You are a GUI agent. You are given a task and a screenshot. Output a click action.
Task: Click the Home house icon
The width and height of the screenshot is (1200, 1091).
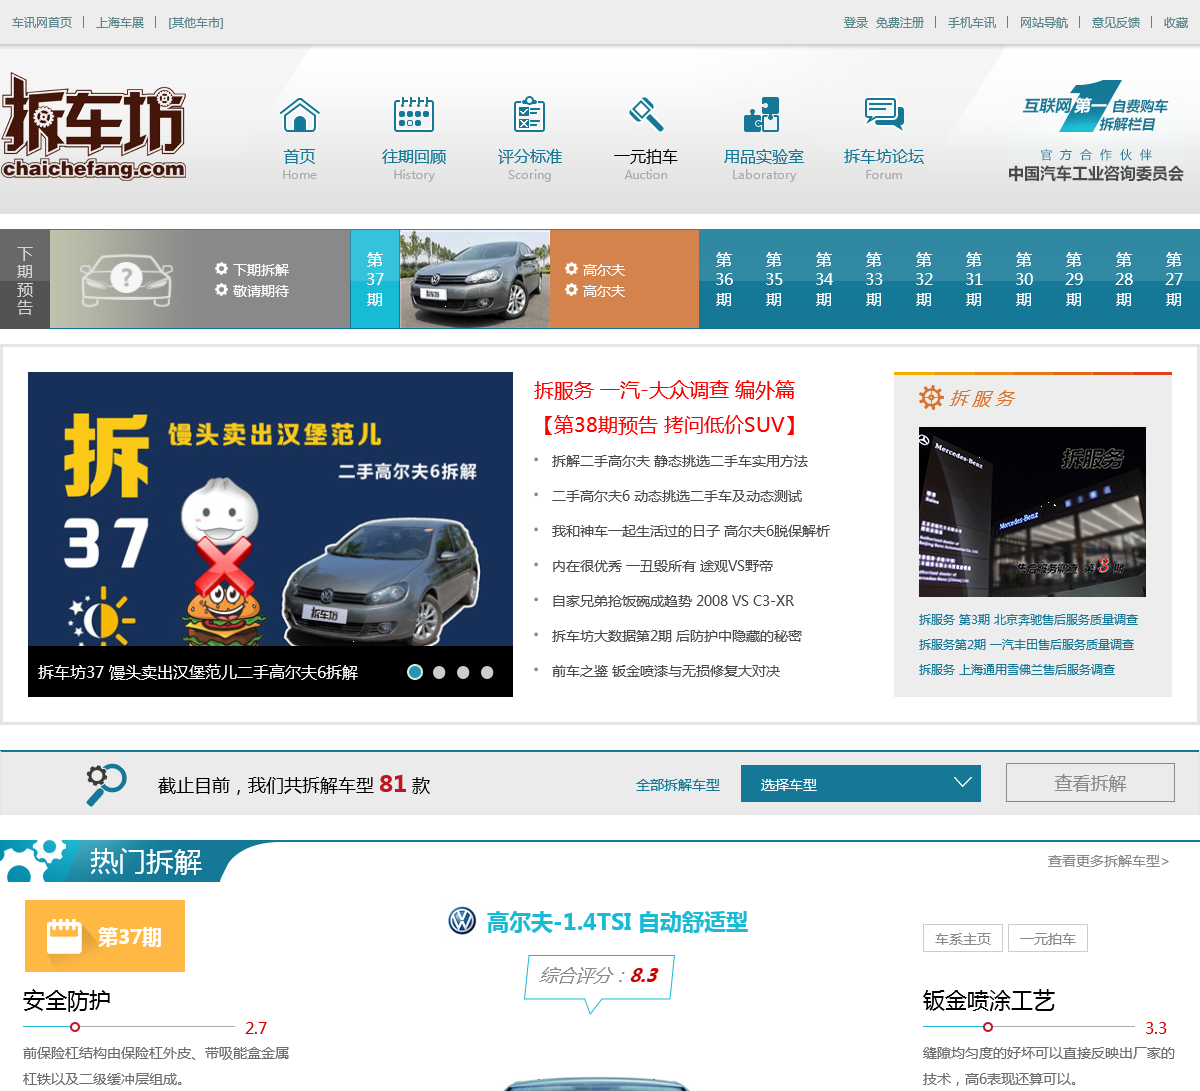[x=300, y=115]
